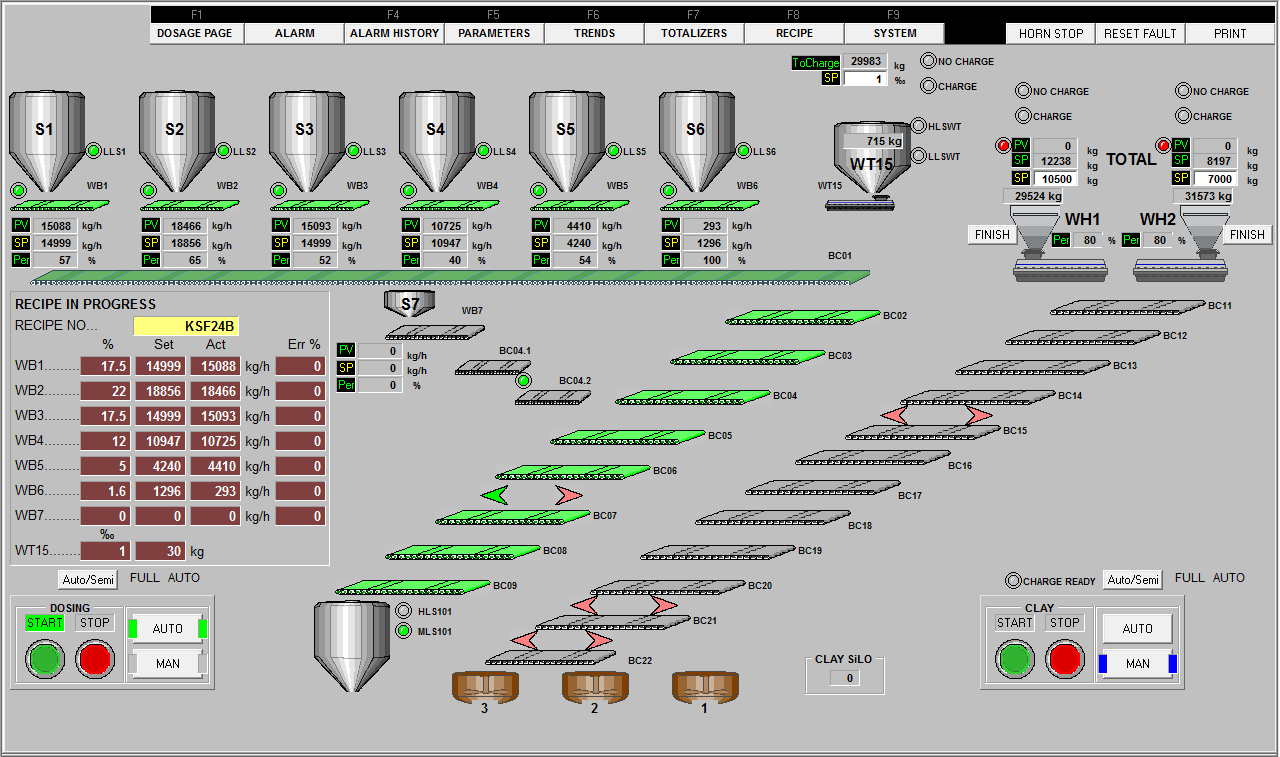Viewport: 1280px width, 757px height.
Task: Click the yellow recipe number KSF24B field
Action: [x=186, y=326]
